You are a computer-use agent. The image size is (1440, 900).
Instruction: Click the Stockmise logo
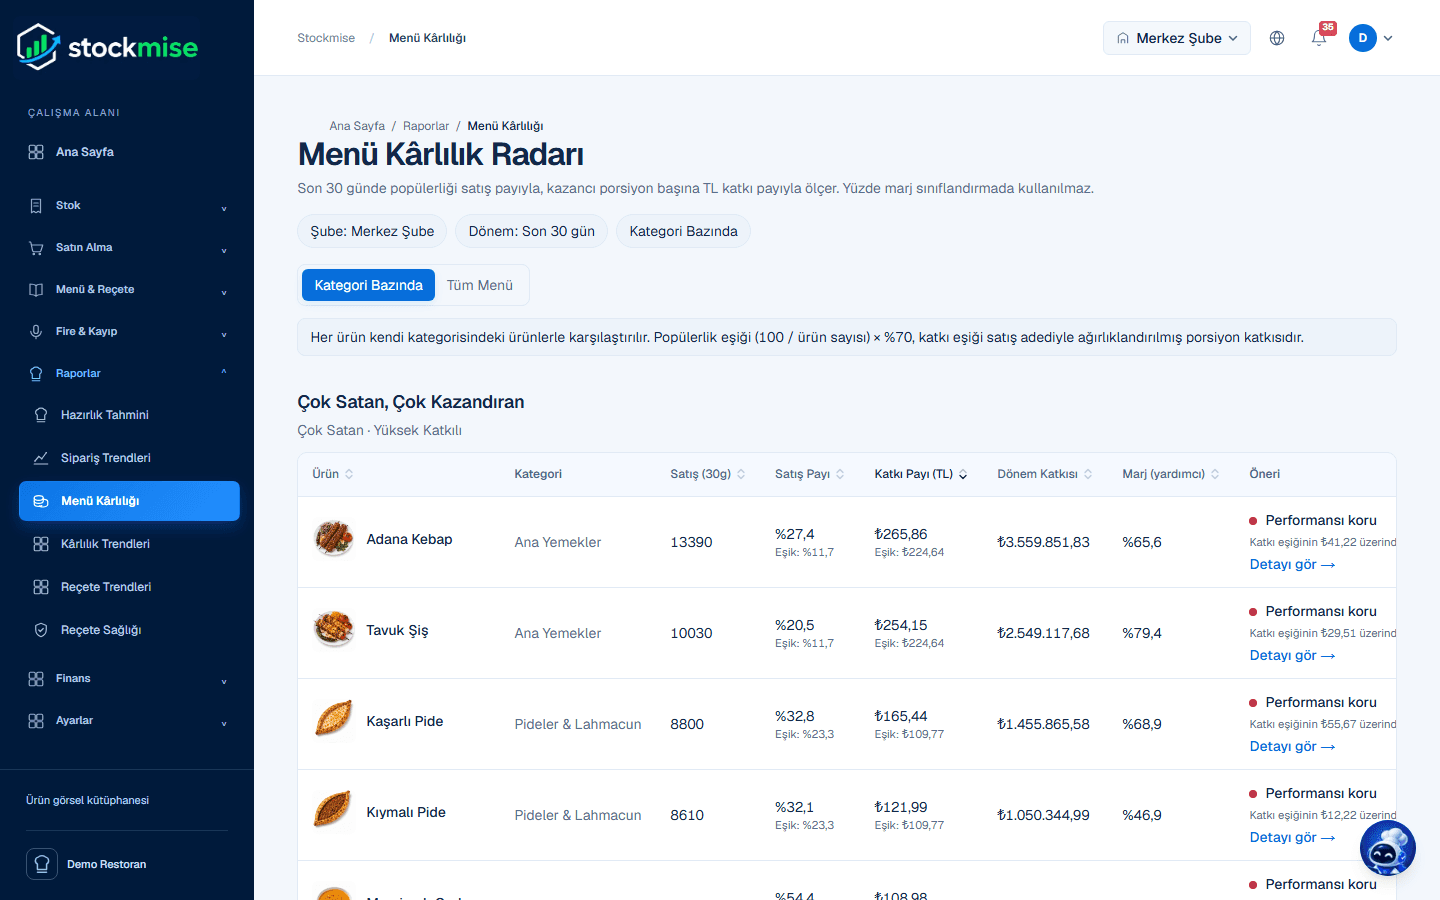point(108,47)
